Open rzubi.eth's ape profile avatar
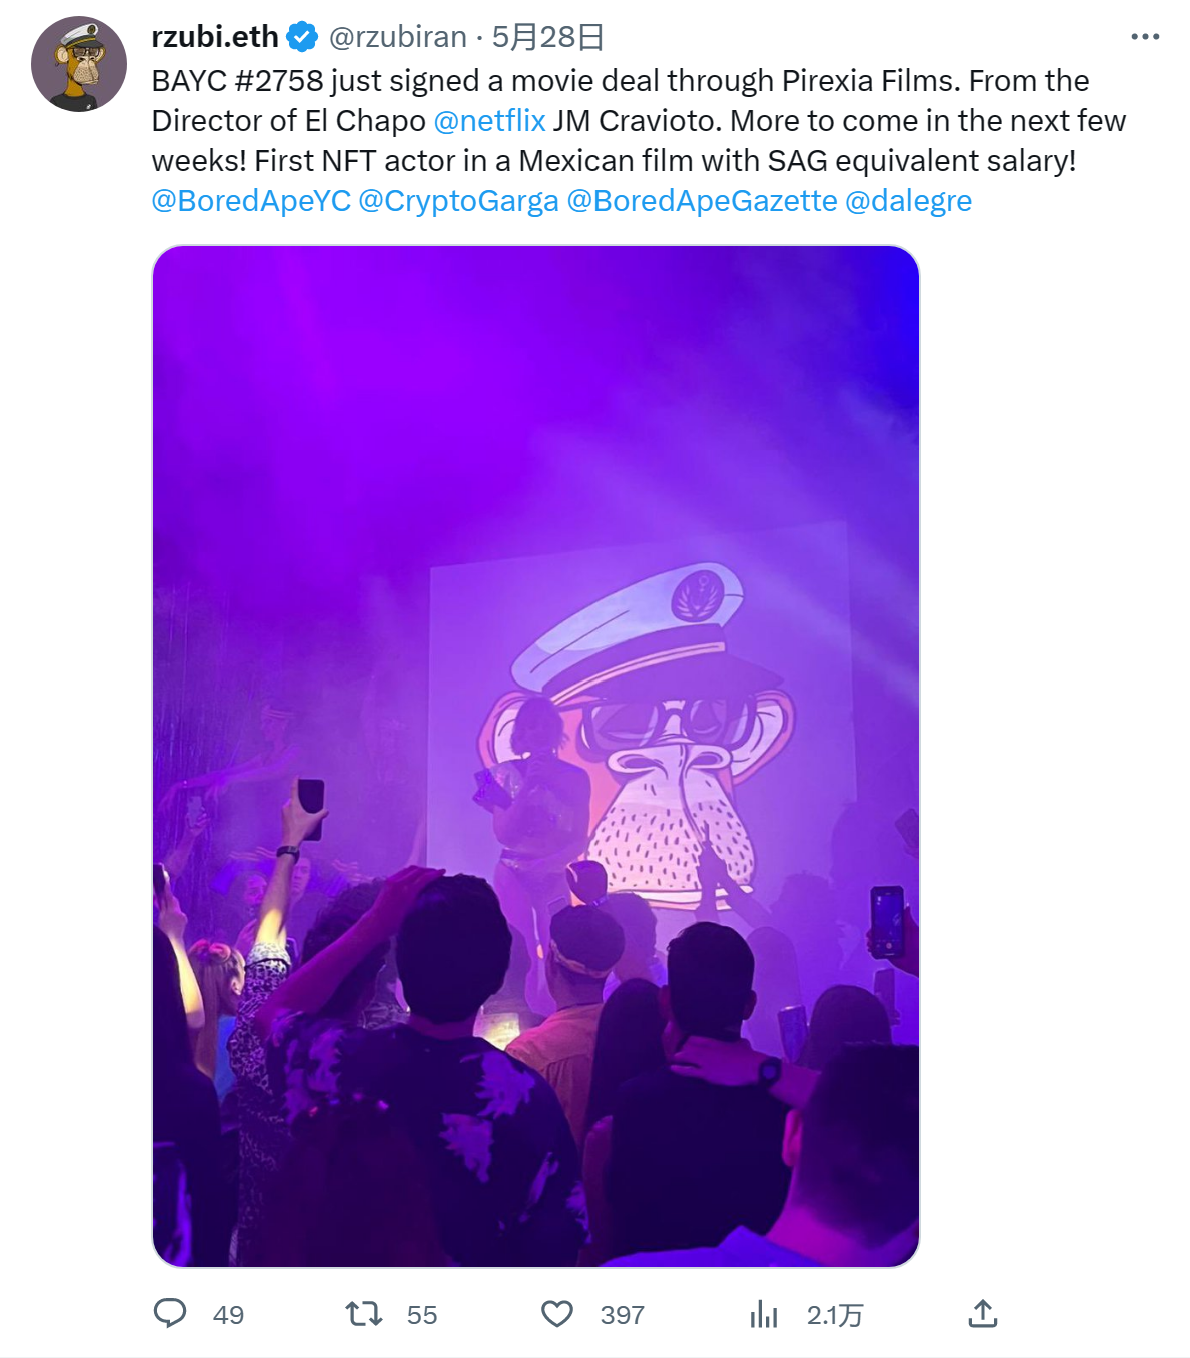The image size is (1190, 1358). pyautogui.click(x=79, y=64)
